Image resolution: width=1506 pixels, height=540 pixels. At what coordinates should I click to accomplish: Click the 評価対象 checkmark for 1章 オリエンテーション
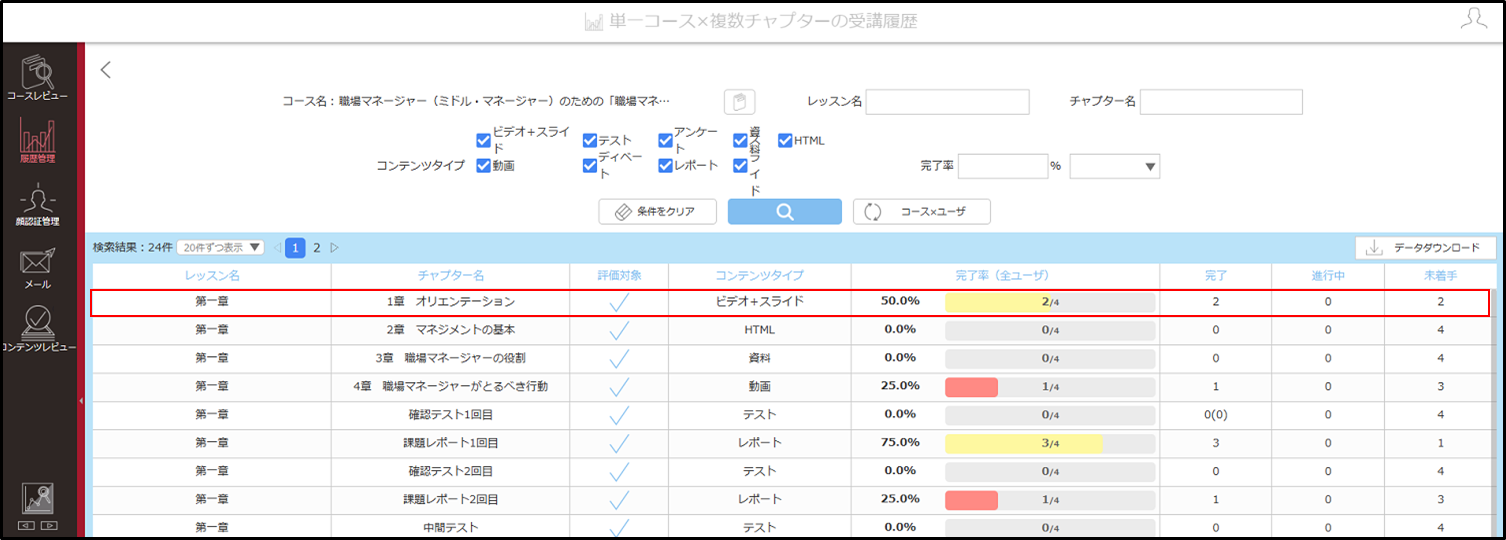[619, 301]
